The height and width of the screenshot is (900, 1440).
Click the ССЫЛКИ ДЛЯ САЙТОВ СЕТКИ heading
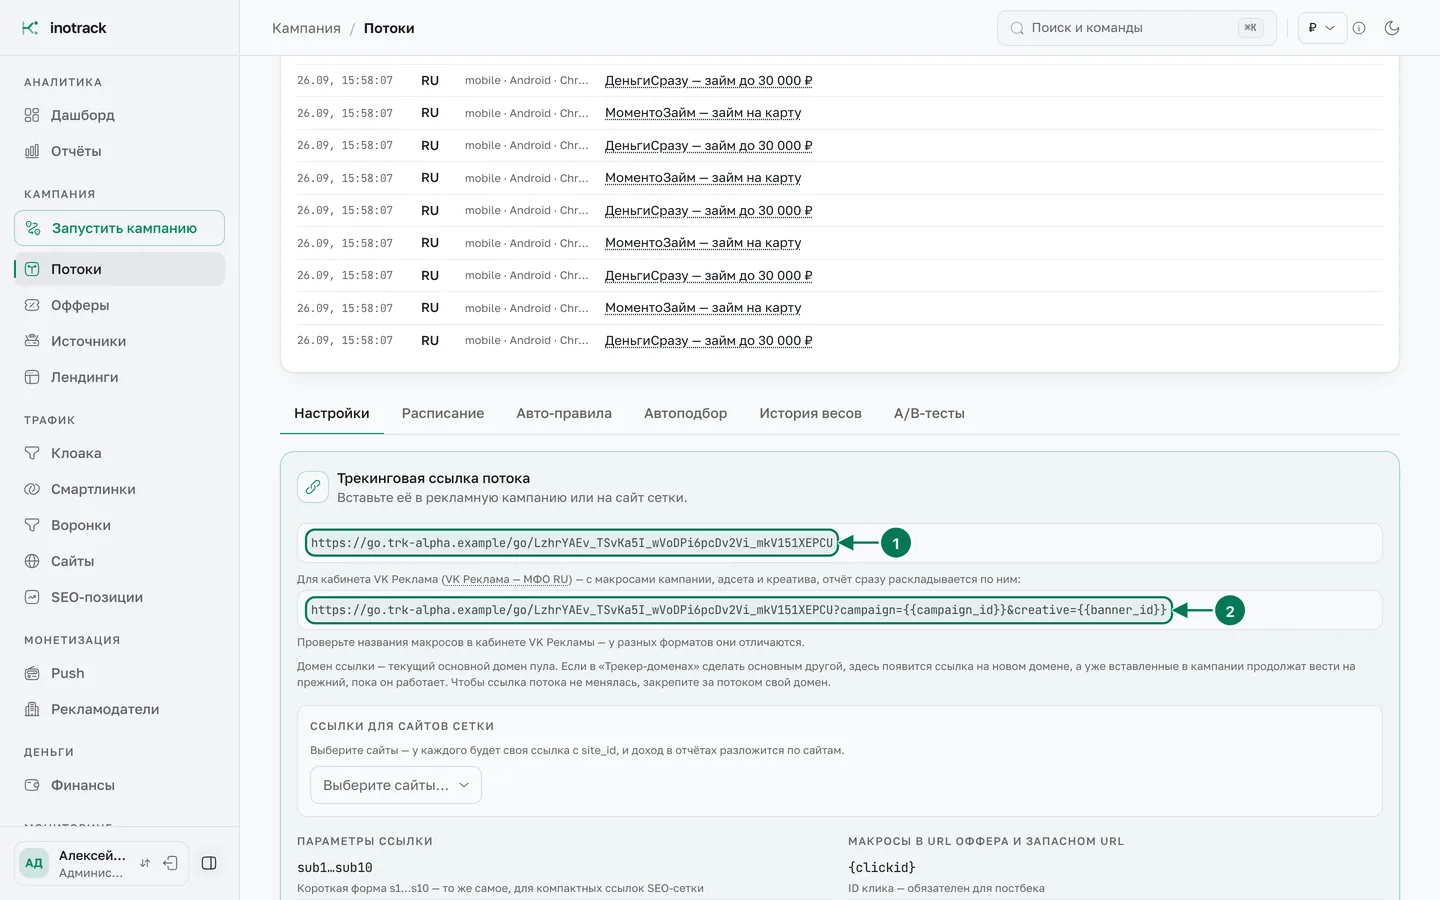tap(402, 726)
